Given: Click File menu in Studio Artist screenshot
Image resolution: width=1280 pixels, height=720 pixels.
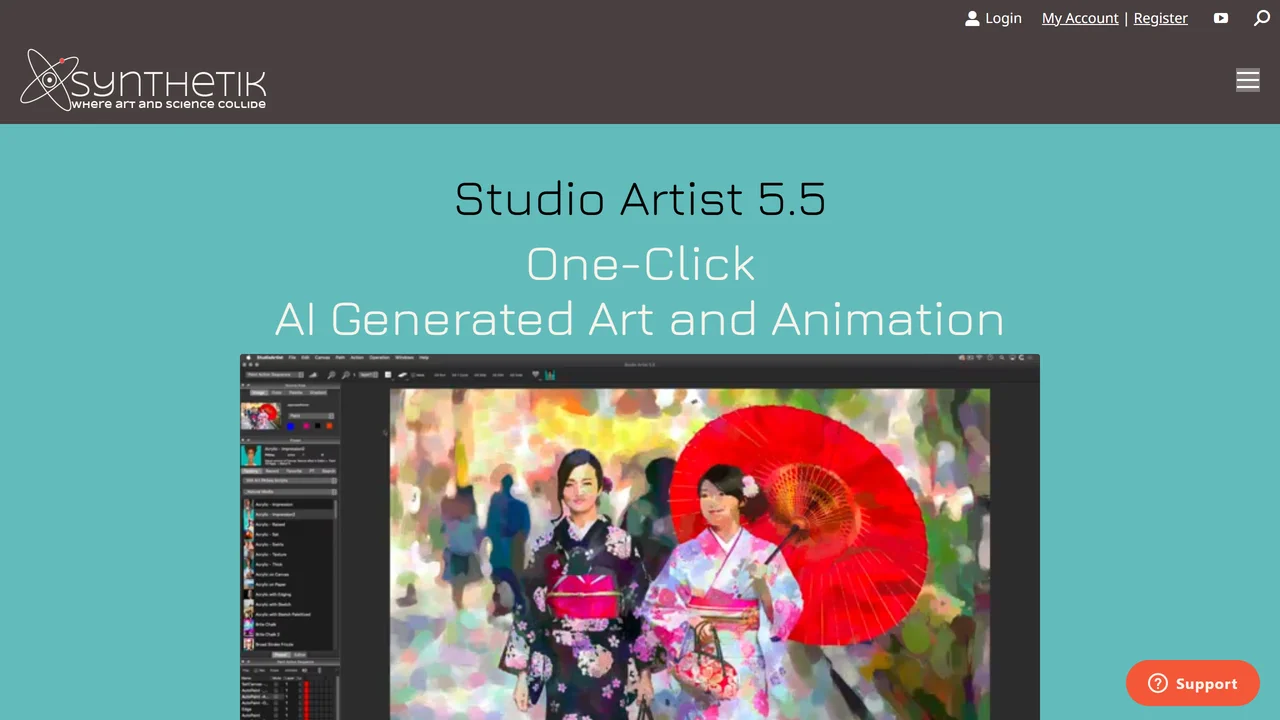Looking at the screenshot, I should (292, 358).
